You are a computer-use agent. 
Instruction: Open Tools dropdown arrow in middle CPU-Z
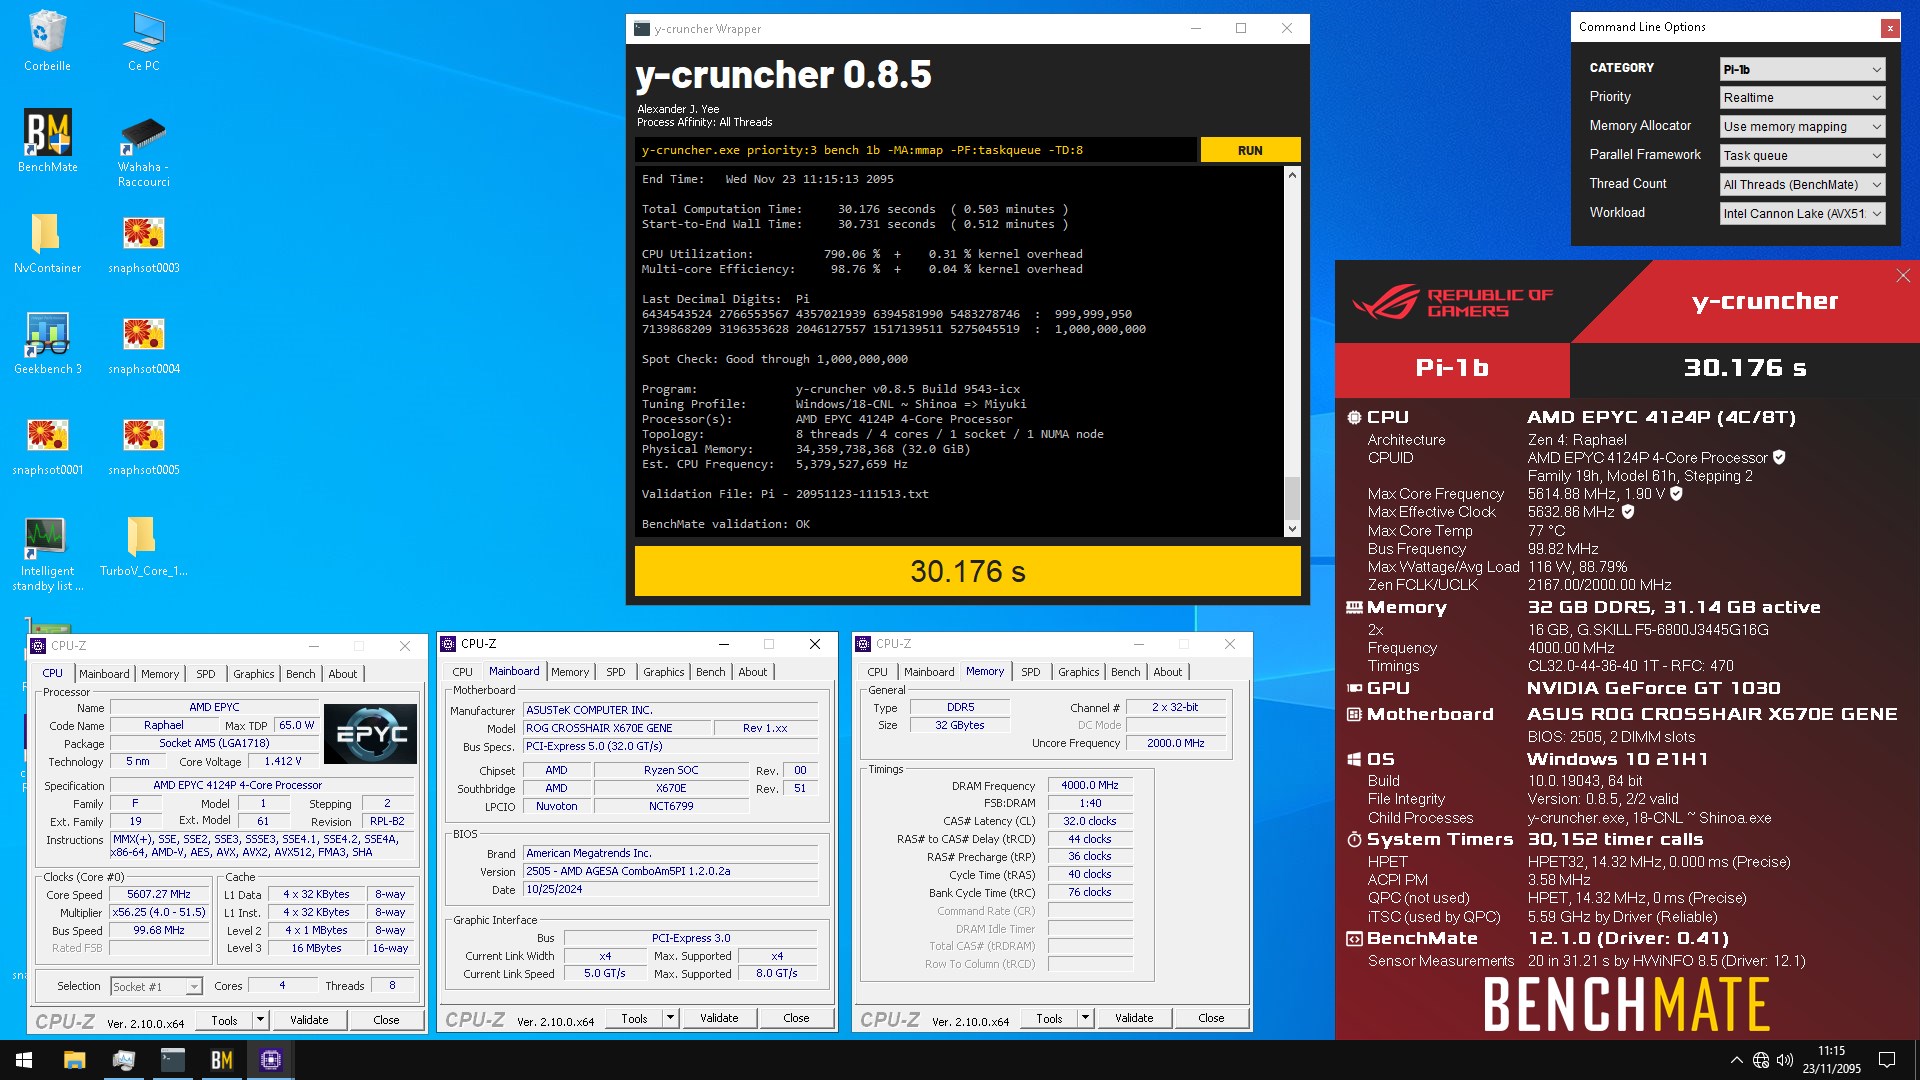pyautogui.click(x=671, y=1018)
